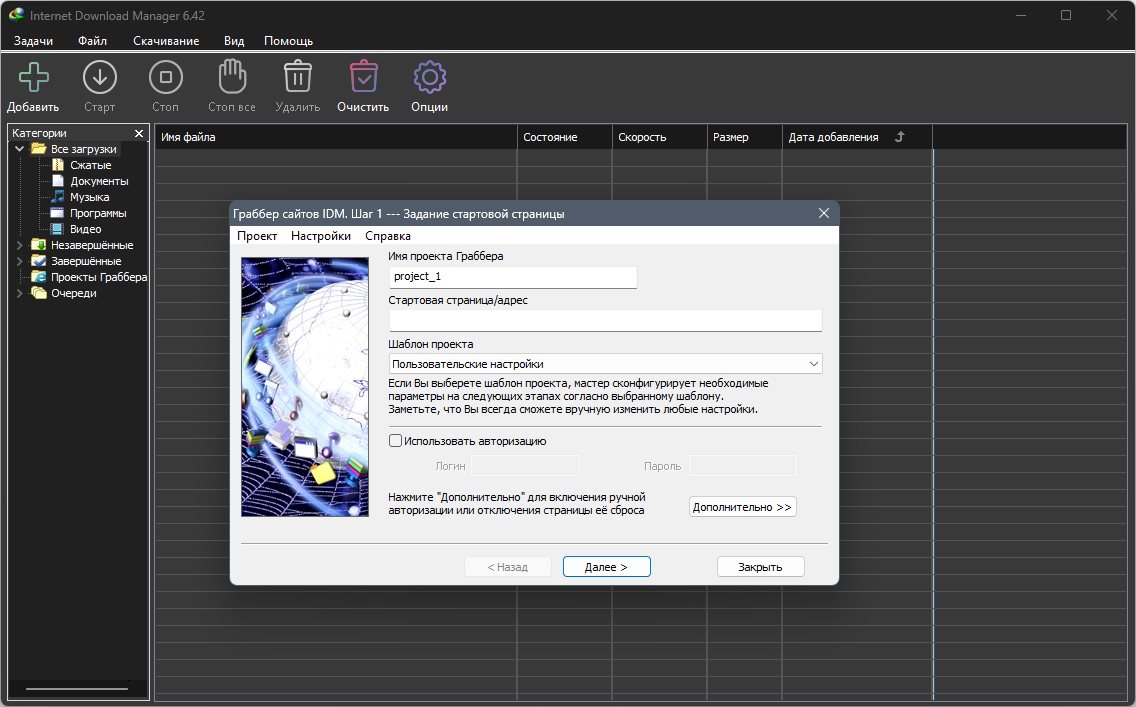1136x707 pixels.
Task: Select the Проекты Граббера category
Action: (x=99, y=277)
